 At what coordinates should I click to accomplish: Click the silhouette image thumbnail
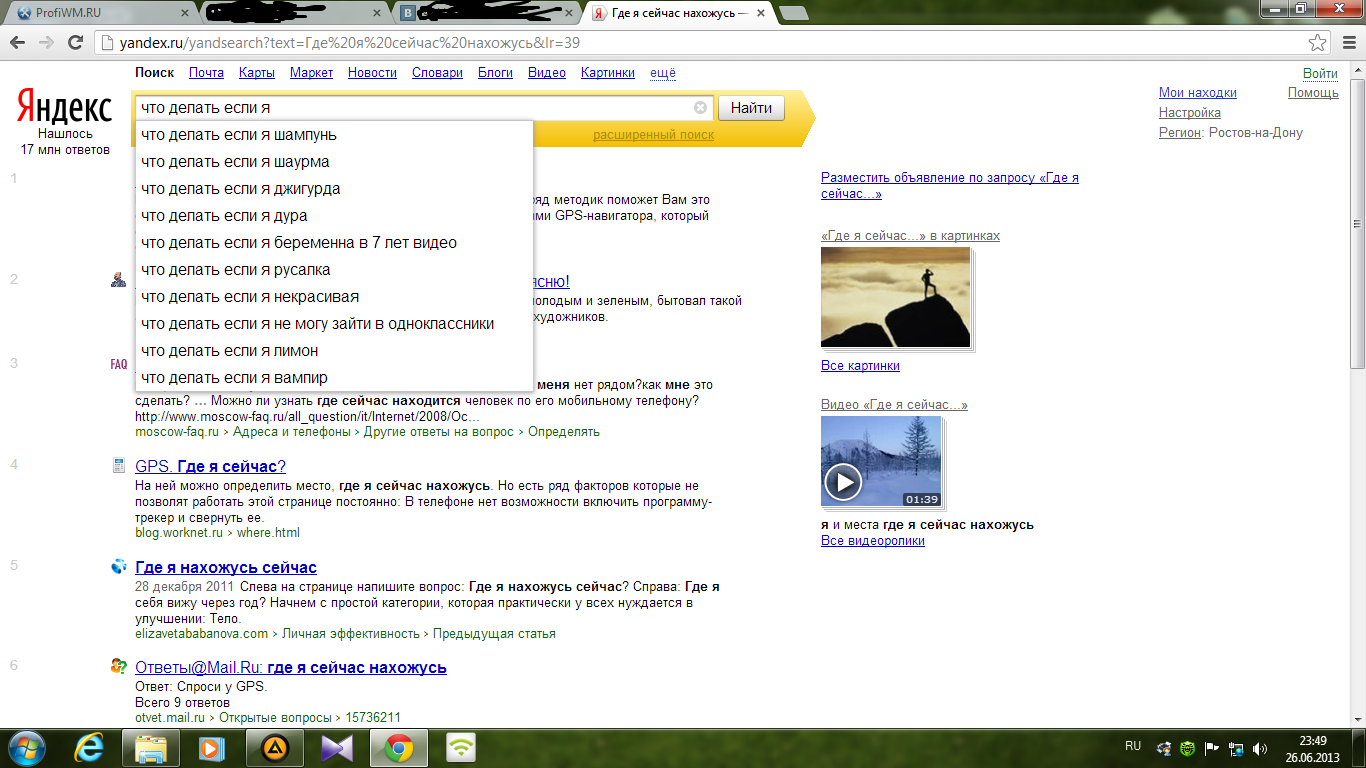pos(895,297)
